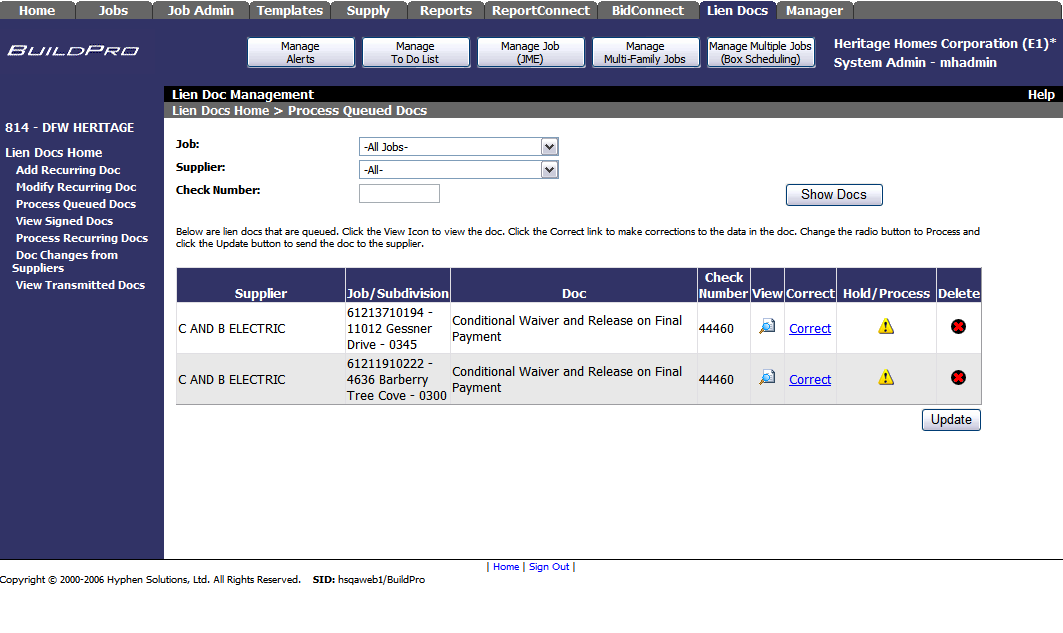
Task: Click the Manage Multi-Family Jobs button
Action: tap(645, 52)
